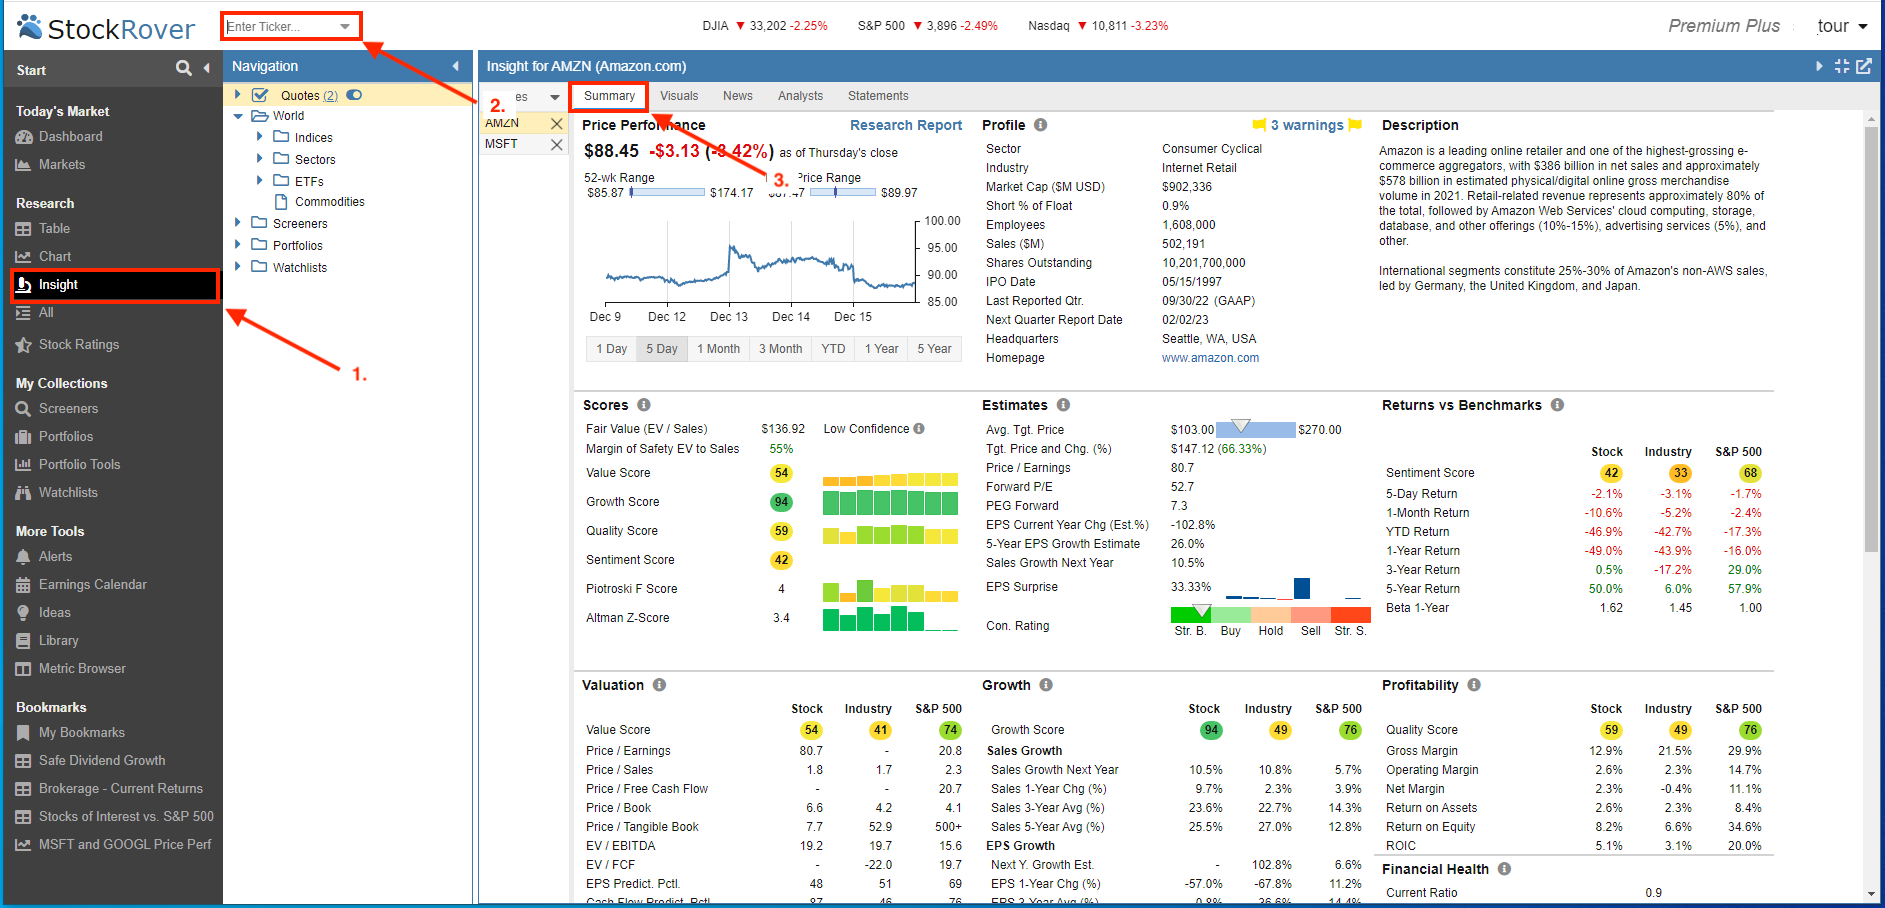Viewport: 1885px width, 908px height.
Task: Click the info icon next to Low Confidence
Action: (x=918, y=429)
